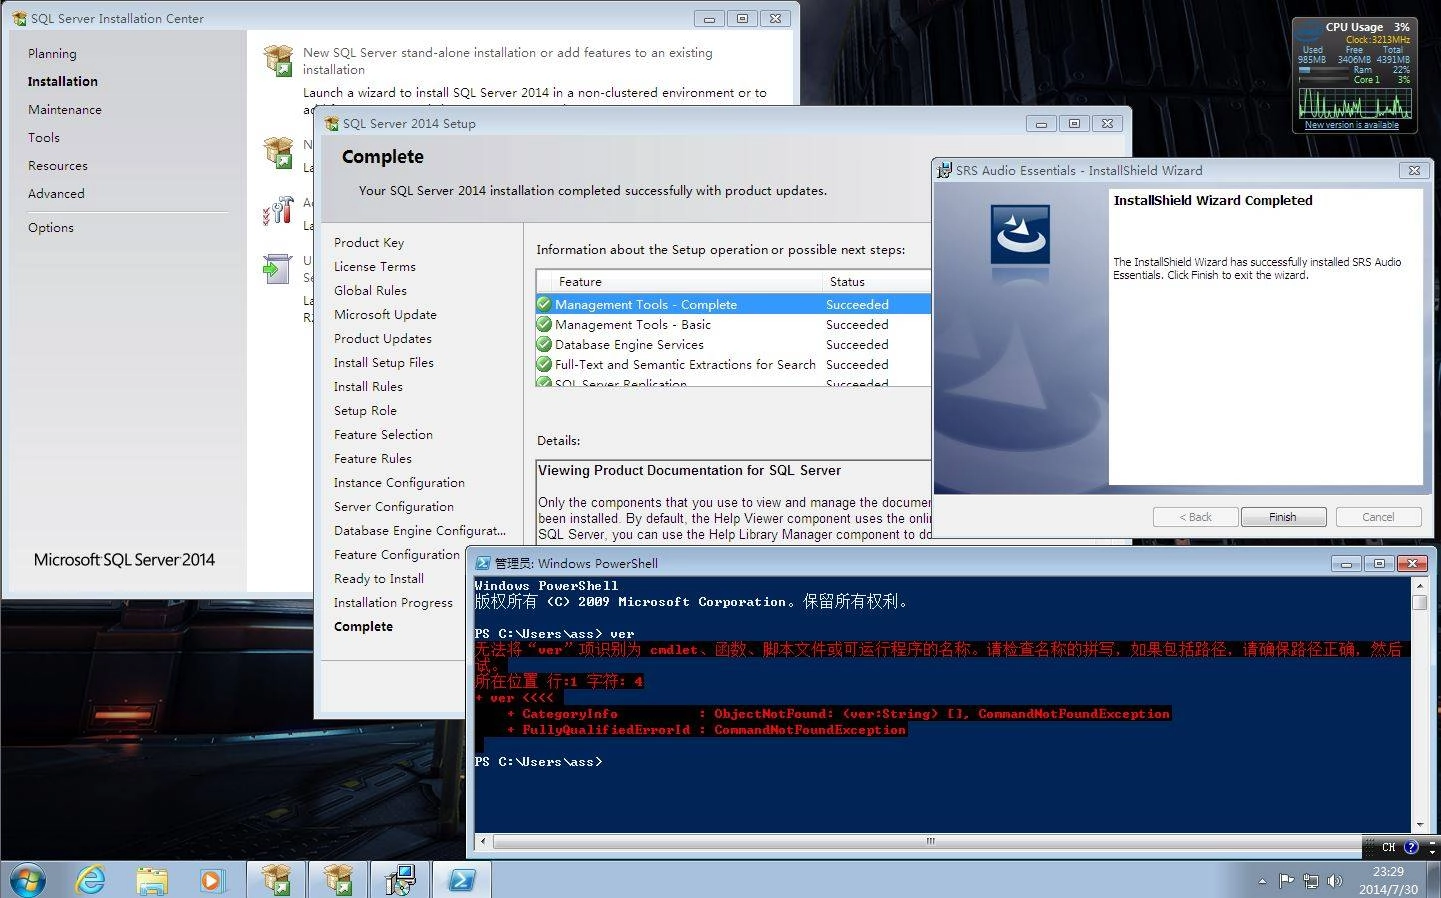1441x898 pixels.
Task: Click the tools icon in Installation Center list
Action: pyautogui.click(x=278, y=211)
